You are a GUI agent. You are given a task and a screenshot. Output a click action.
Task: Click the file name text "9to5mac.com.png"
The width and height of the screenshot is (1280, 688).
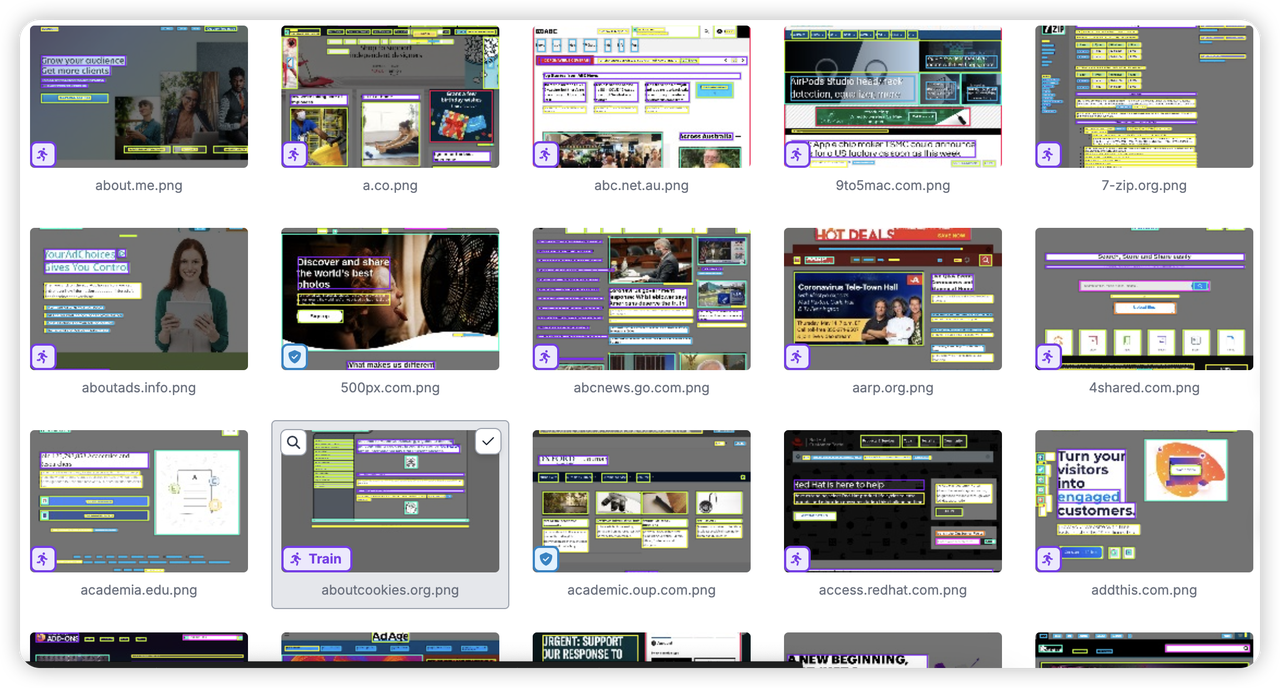click(x=893, y=186)
